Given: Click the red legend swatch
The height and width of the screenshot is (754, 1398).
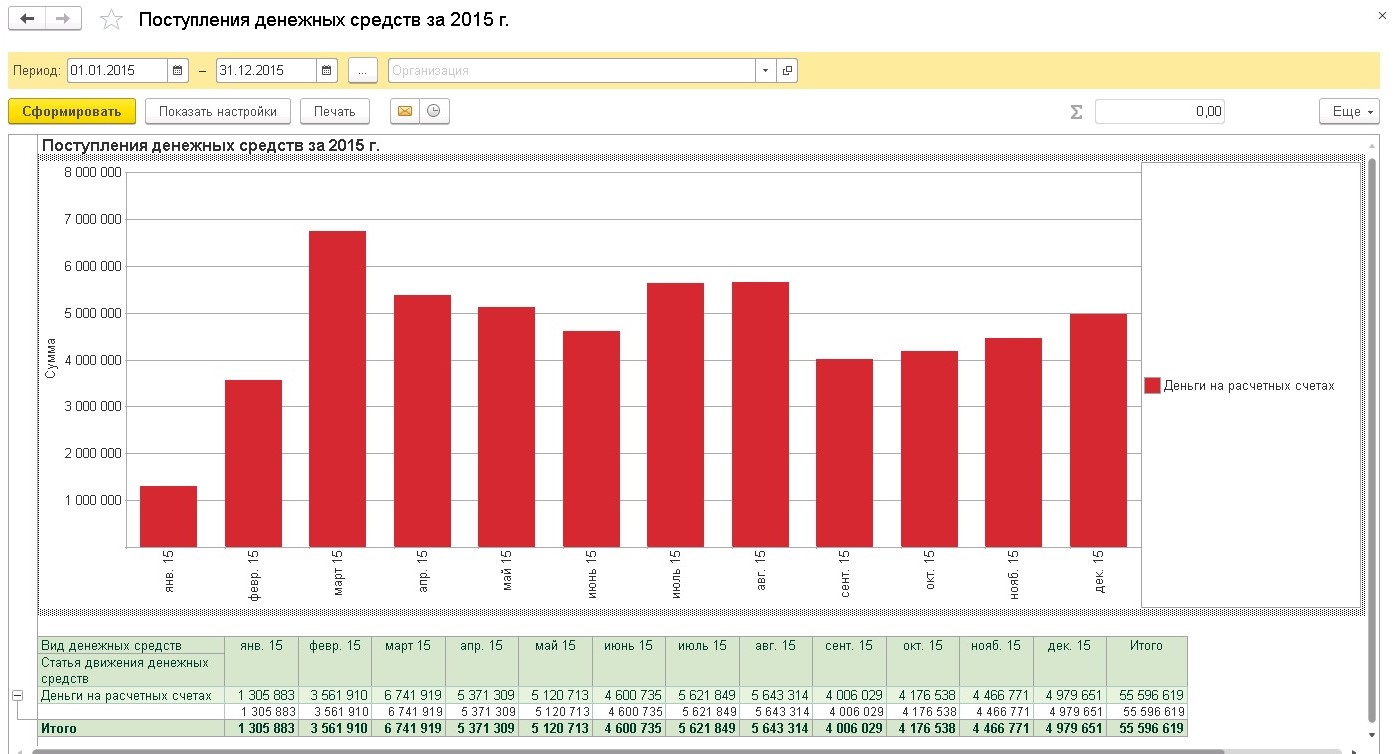Looking at the screenshot, I should tap(1152, 386).
